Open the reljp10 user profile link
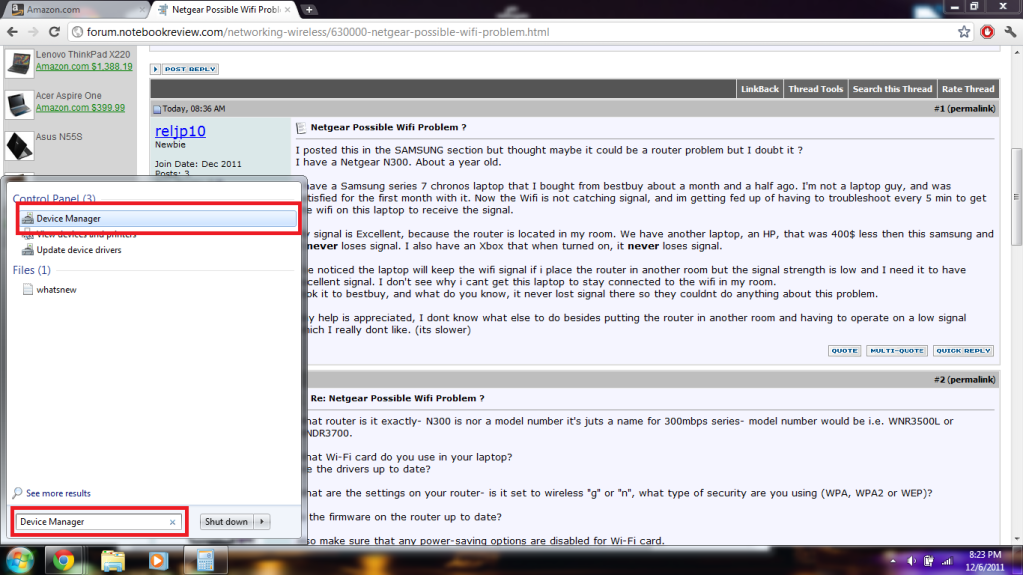This screenshot has height=575, width=1023. tap(180, 131)
